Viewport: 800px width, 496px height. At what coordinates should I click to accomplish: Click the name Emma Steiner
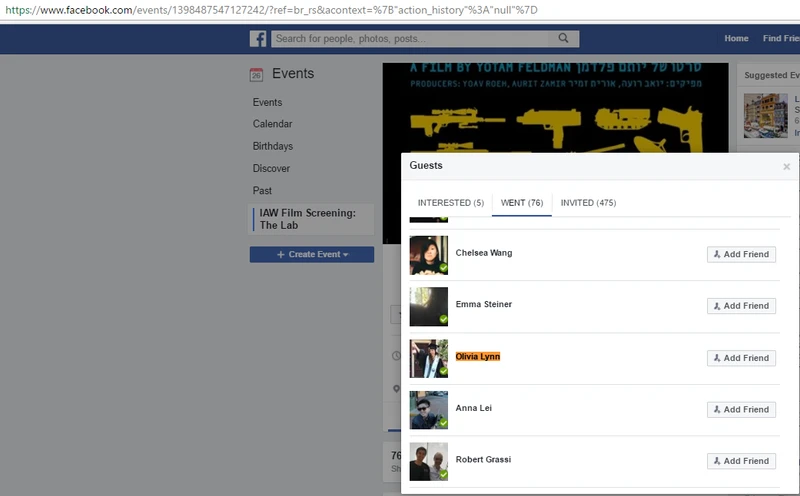point(484,304)
